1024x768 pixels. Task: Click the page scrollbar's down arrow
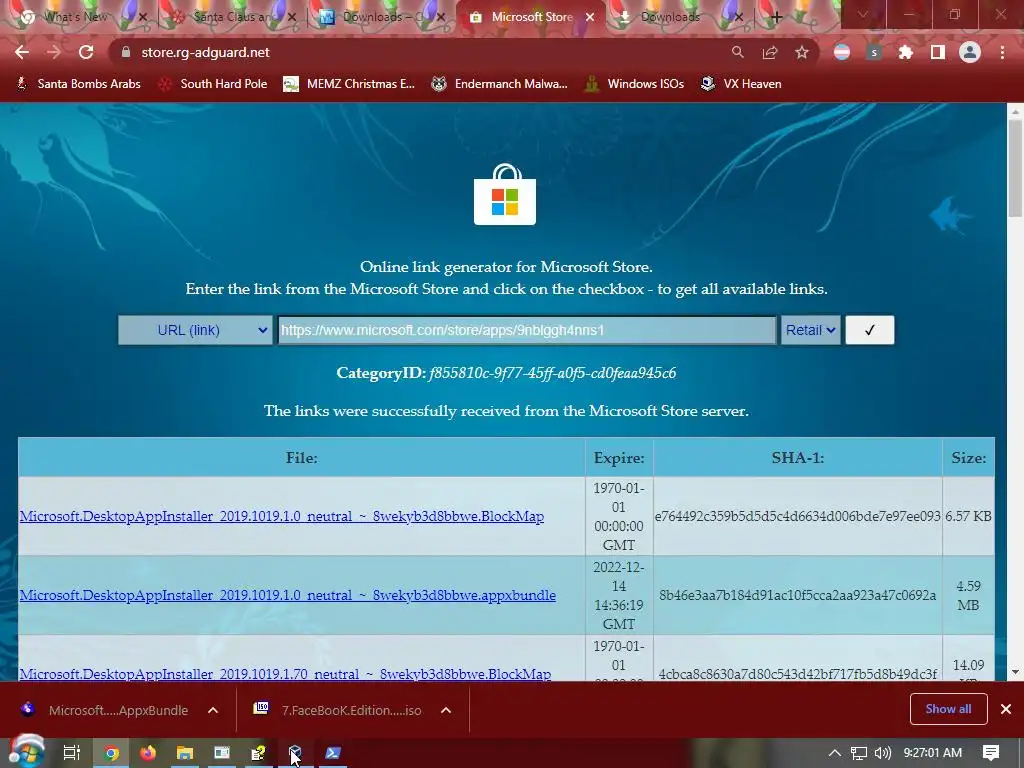pos(1015,672)
